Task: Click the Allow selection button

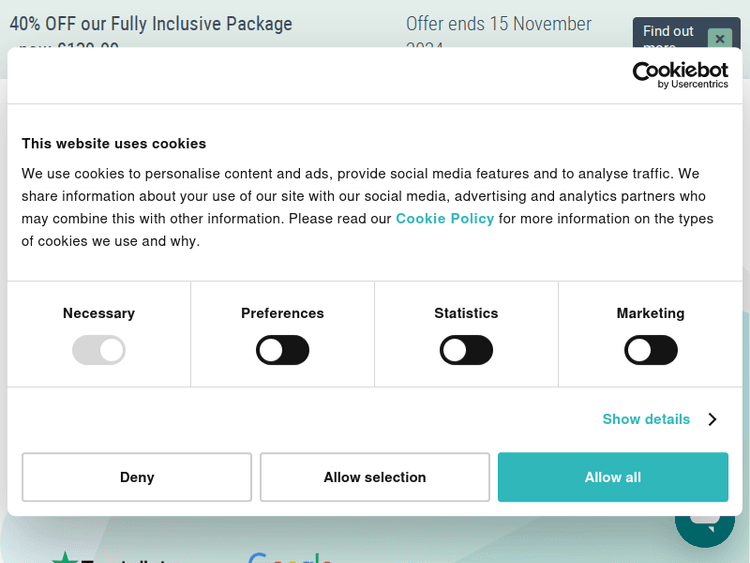Action: (375, 477)
